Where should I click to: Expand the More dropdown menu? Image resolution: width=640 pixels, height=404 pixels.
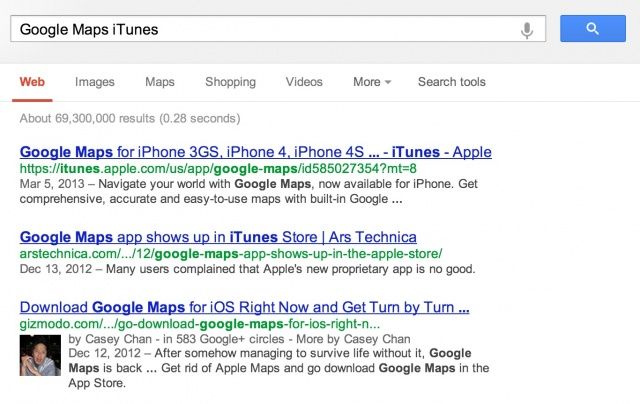pyautogui.click(x=372, y=82)
